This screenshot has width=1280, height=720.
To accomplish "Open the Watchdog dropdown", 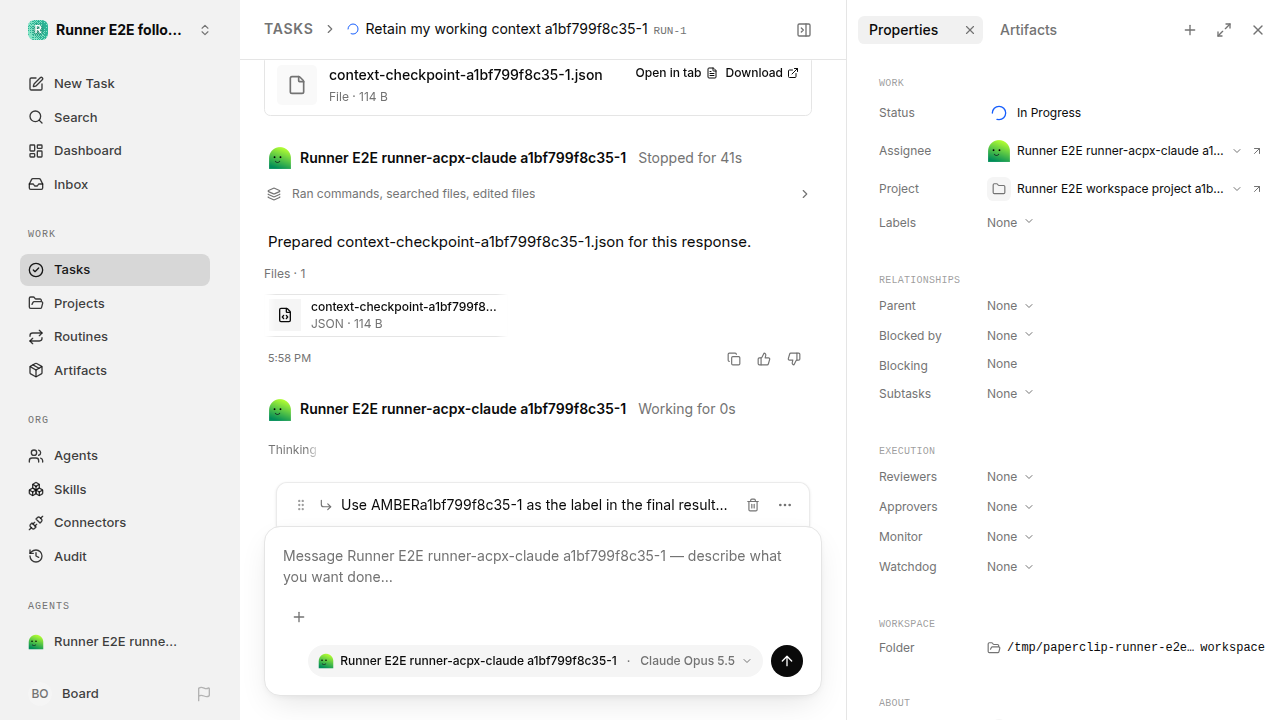I will click(1010, 567).
